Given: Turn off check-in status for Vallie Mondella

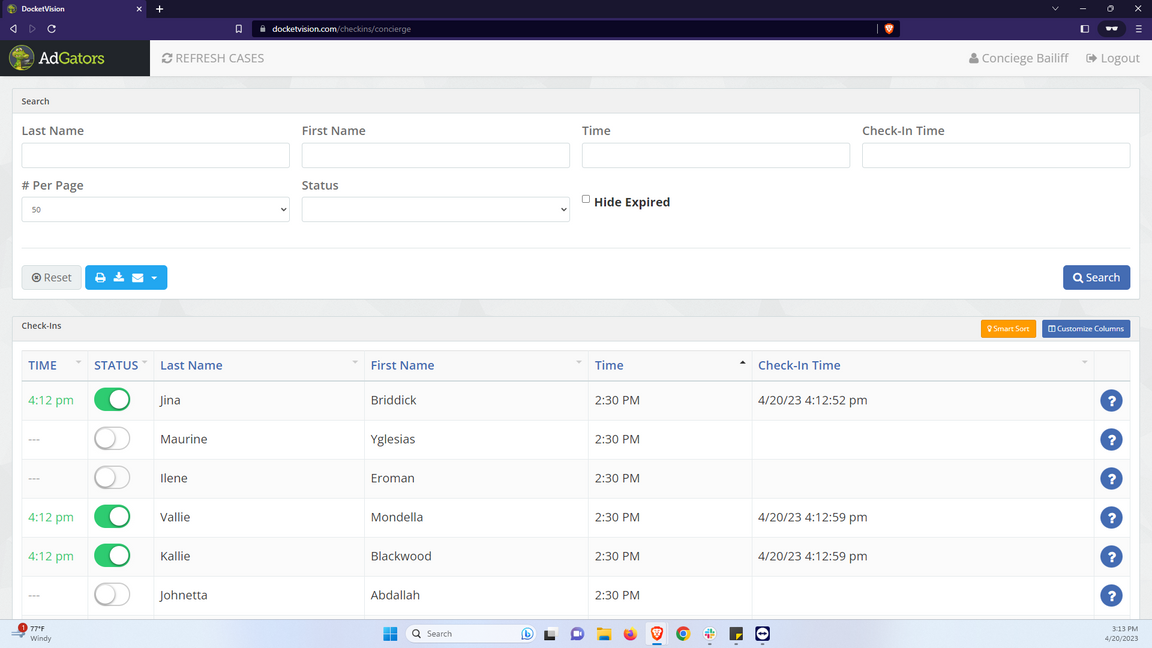Looking at the screenshot, I should (112, 517).
